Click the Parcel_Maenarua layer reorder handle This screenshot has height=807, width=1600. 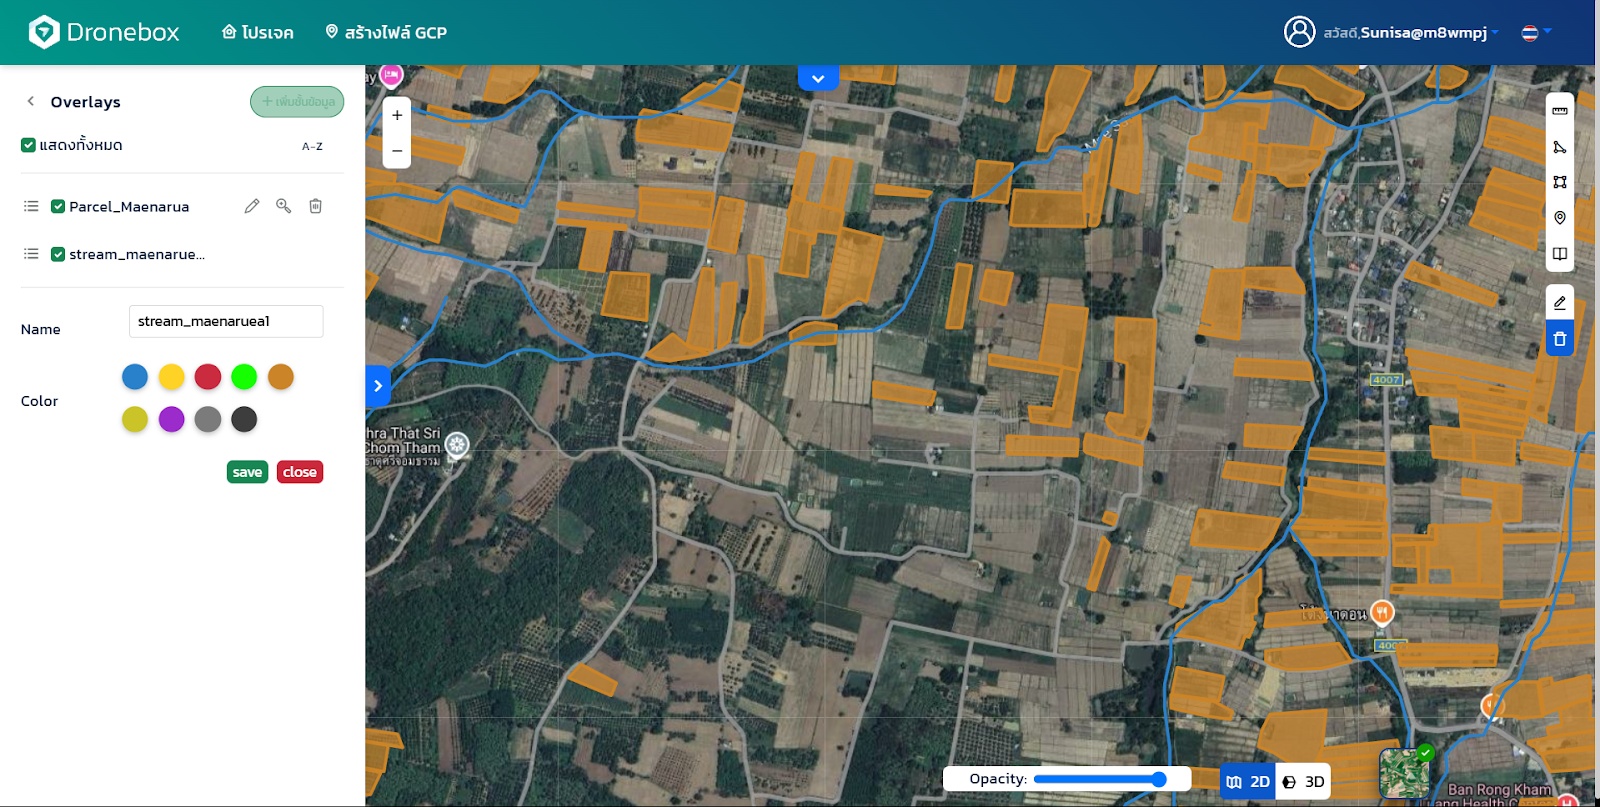coord(31,206)
